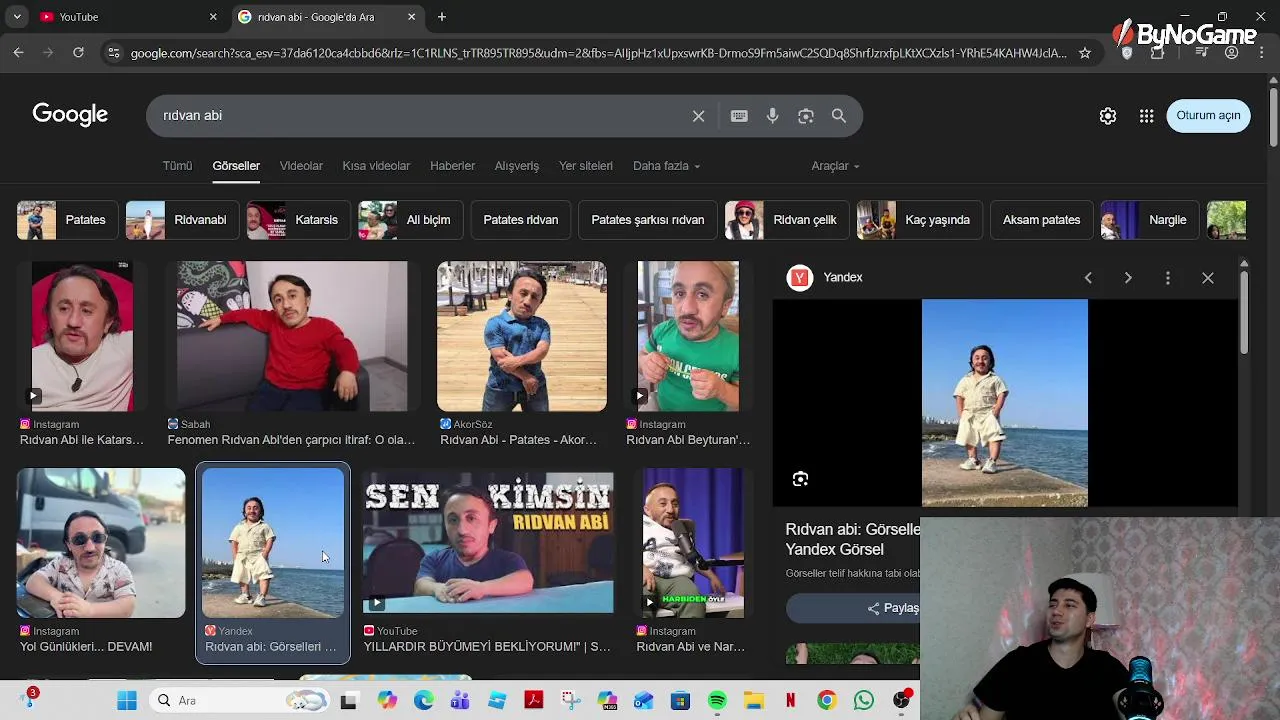Close the YouTube browser tab
The image size is (1280, 720).
pyautogui.click(x=213, y=17)
